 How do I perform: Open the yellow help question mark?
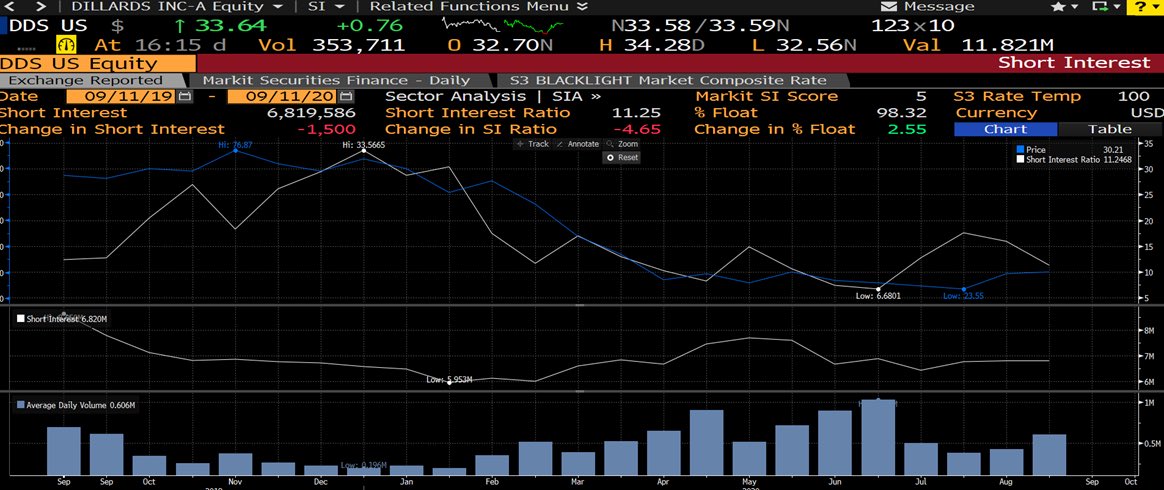[x=1142, y=7]
